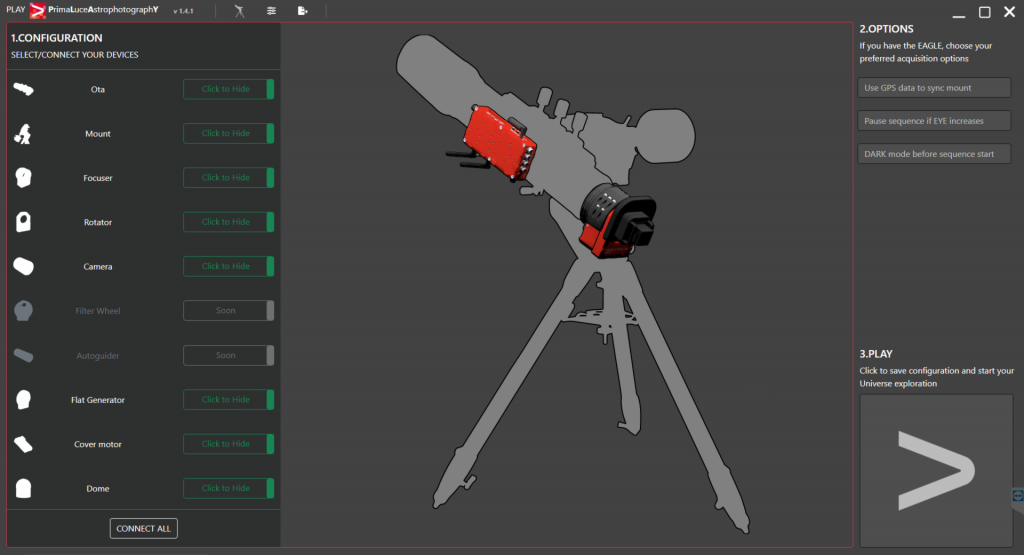Toggle Rotator Click to Hide button
Image resolution: width=1024 pixels, height=555 pixels.
229,222
